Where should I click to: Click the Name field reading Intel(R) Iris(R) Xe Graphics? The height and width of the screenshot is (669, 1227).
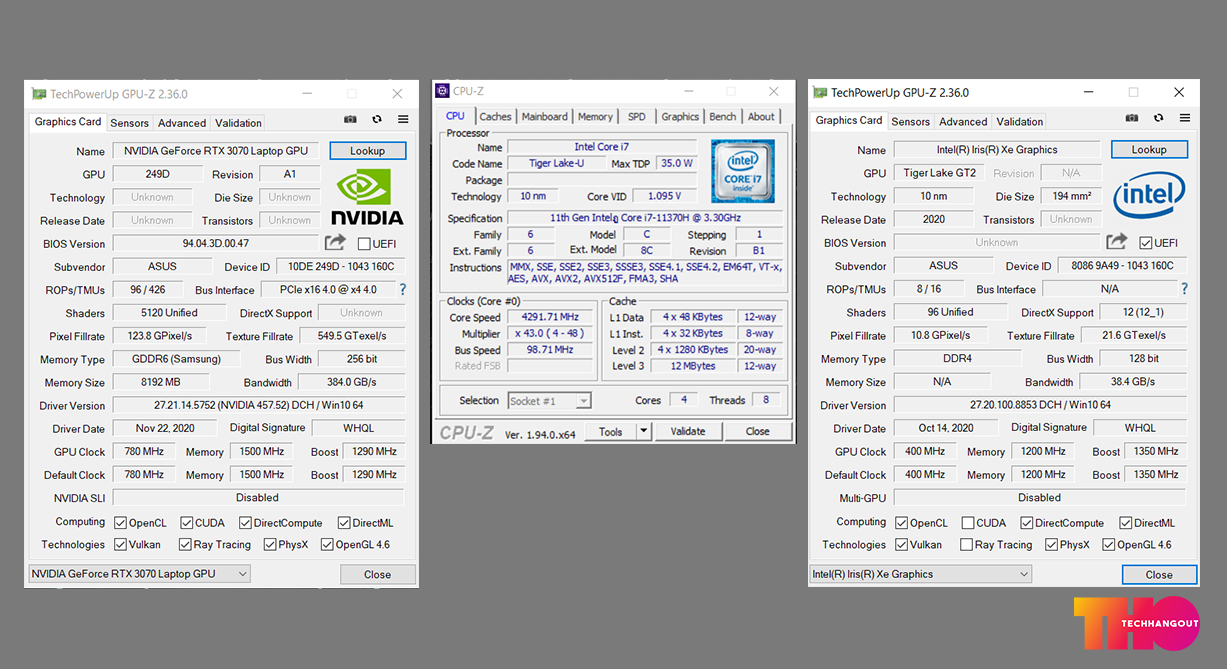(x=997, y=150)
